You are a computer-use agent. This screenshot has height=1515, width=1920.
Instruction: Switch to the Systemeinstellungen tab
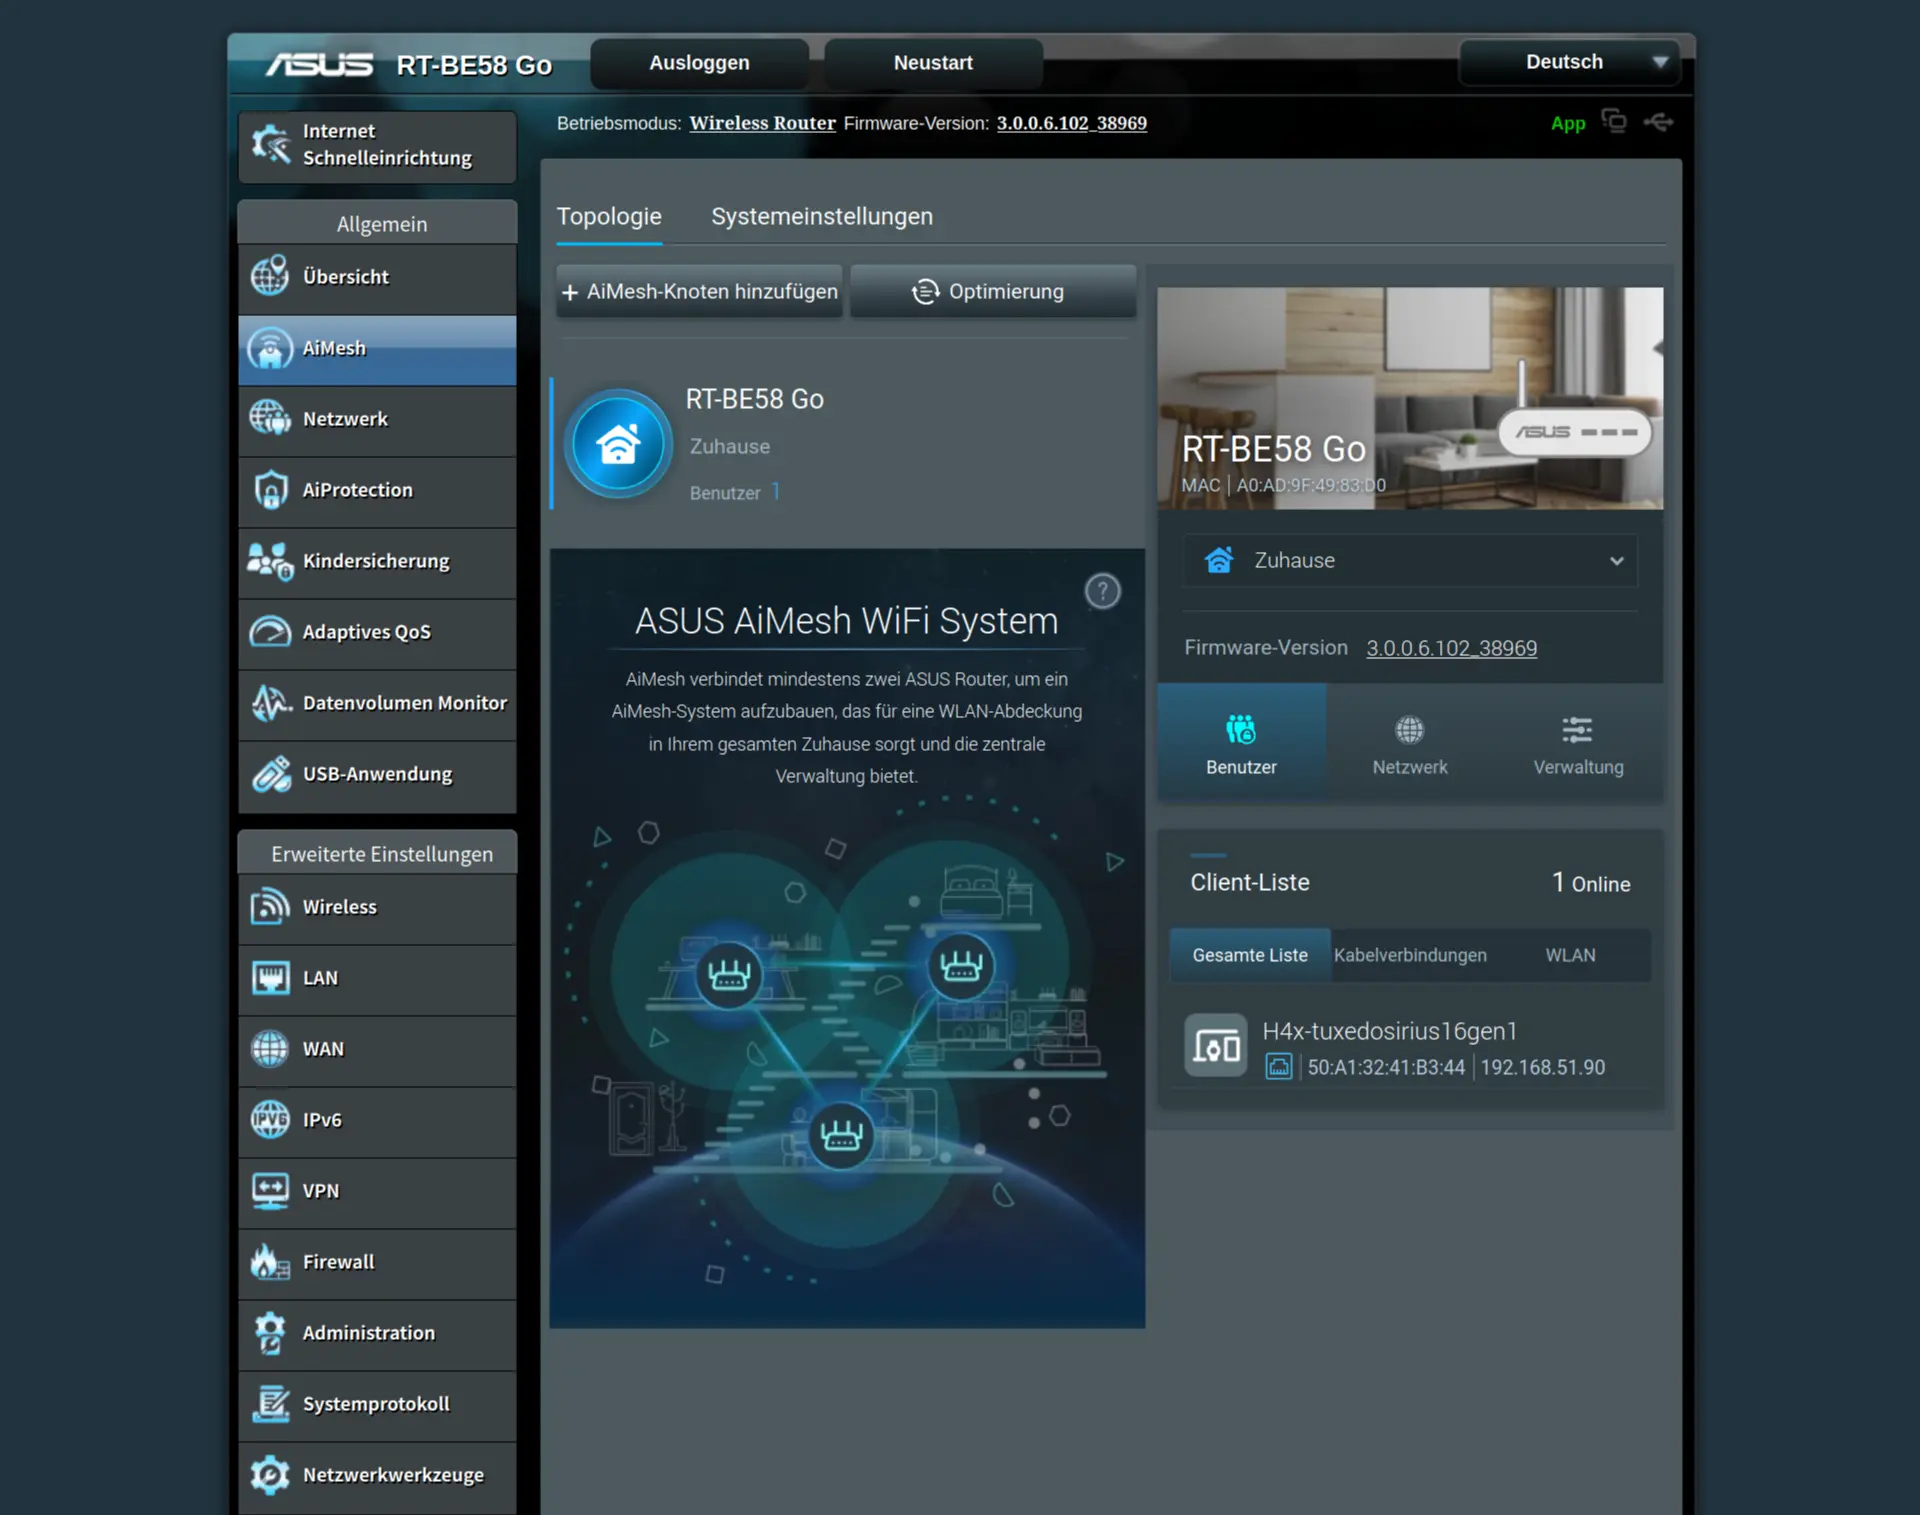pos(821,216)
